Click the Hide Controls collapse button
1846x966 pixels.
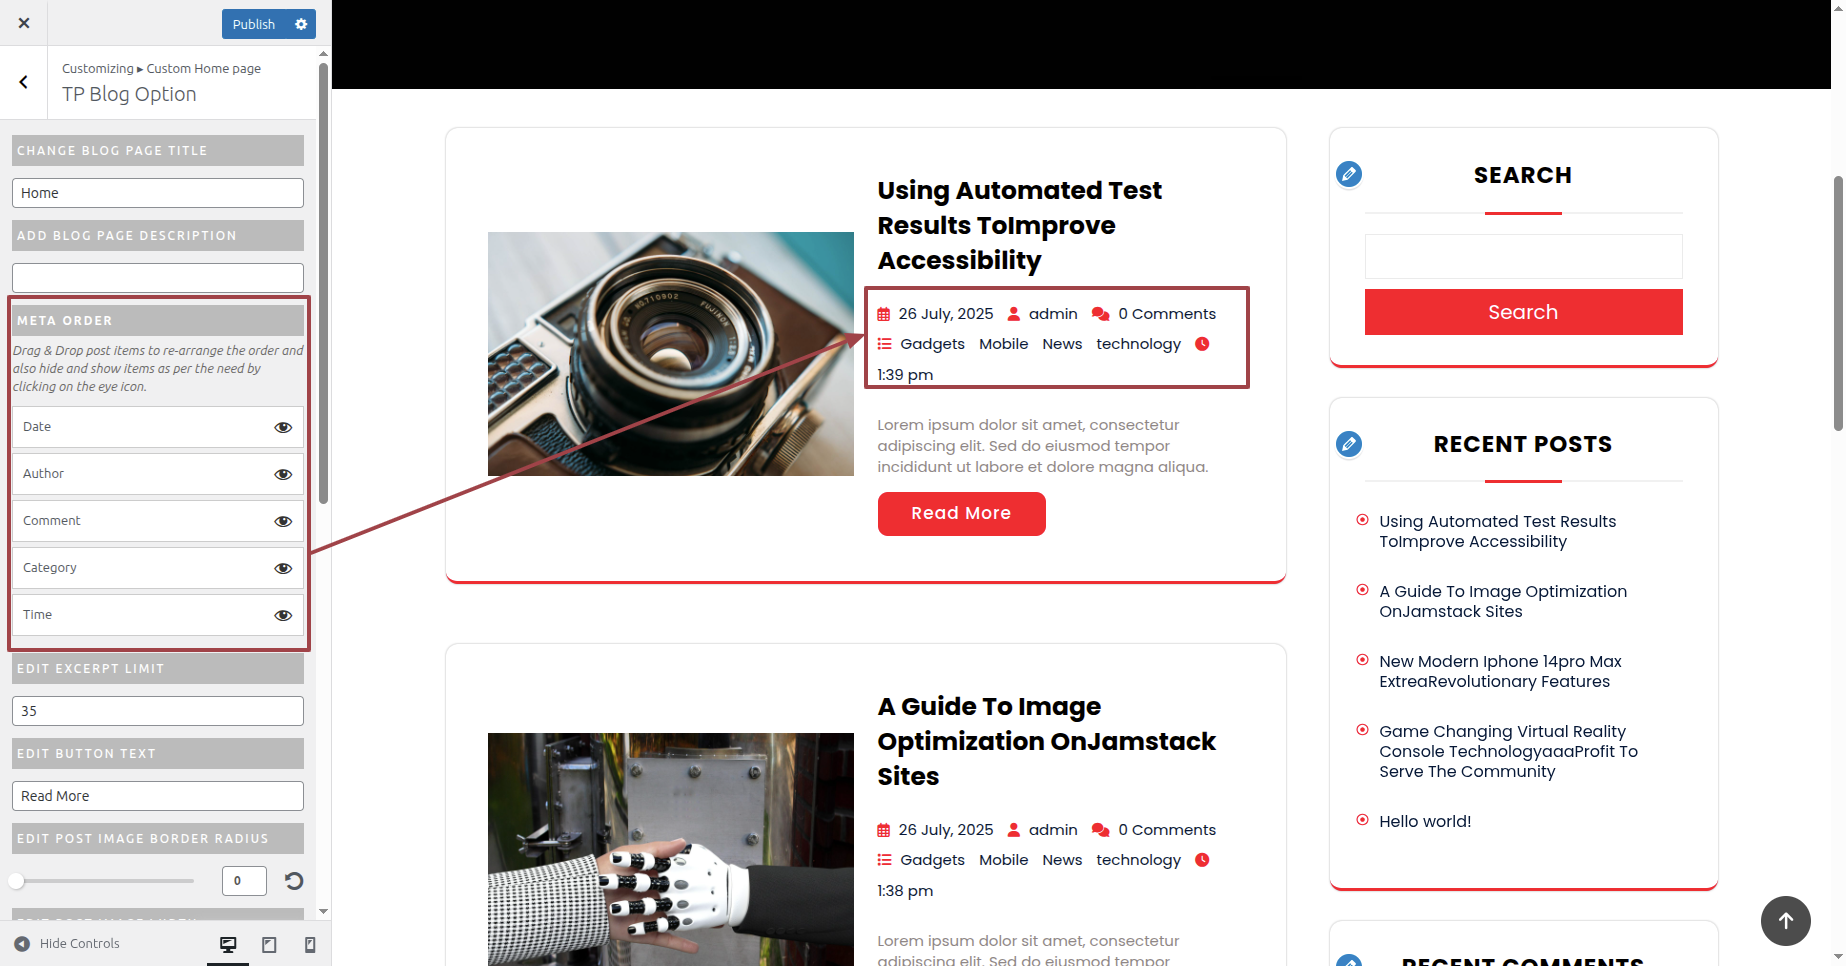pyautogui.click(x=67, y=944)
